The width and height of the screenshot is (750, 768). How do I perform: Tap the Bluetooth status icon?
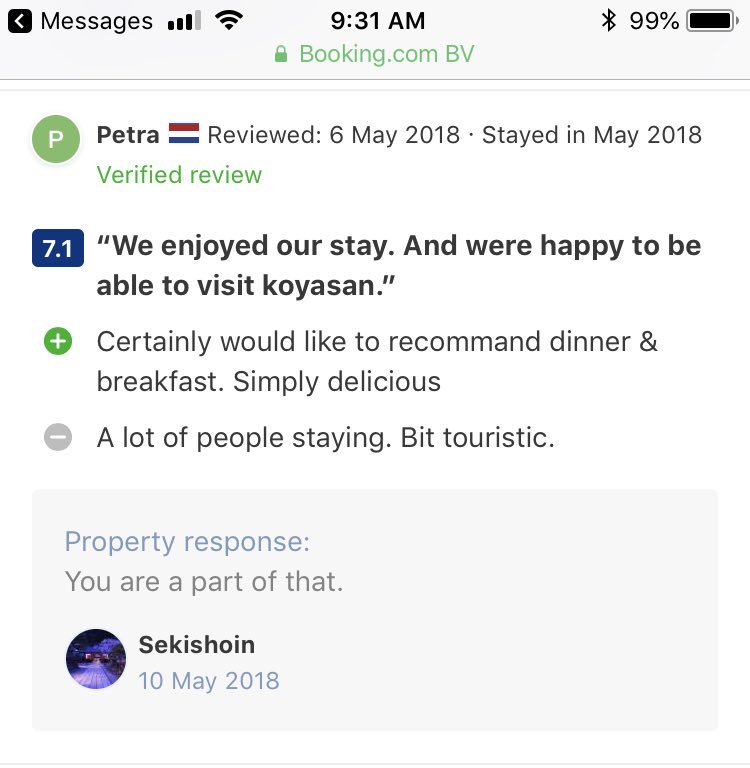(608, 21)
